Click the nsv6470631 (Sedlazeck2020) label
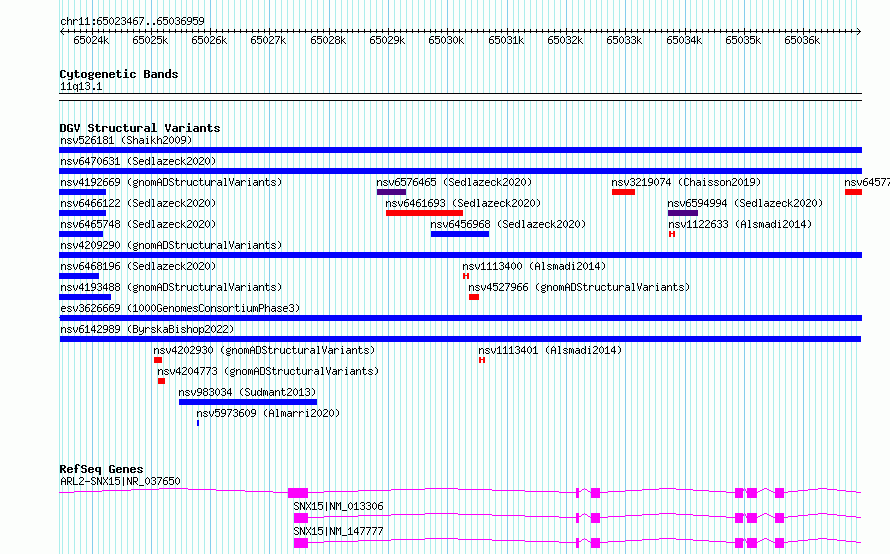 point(138,161)
